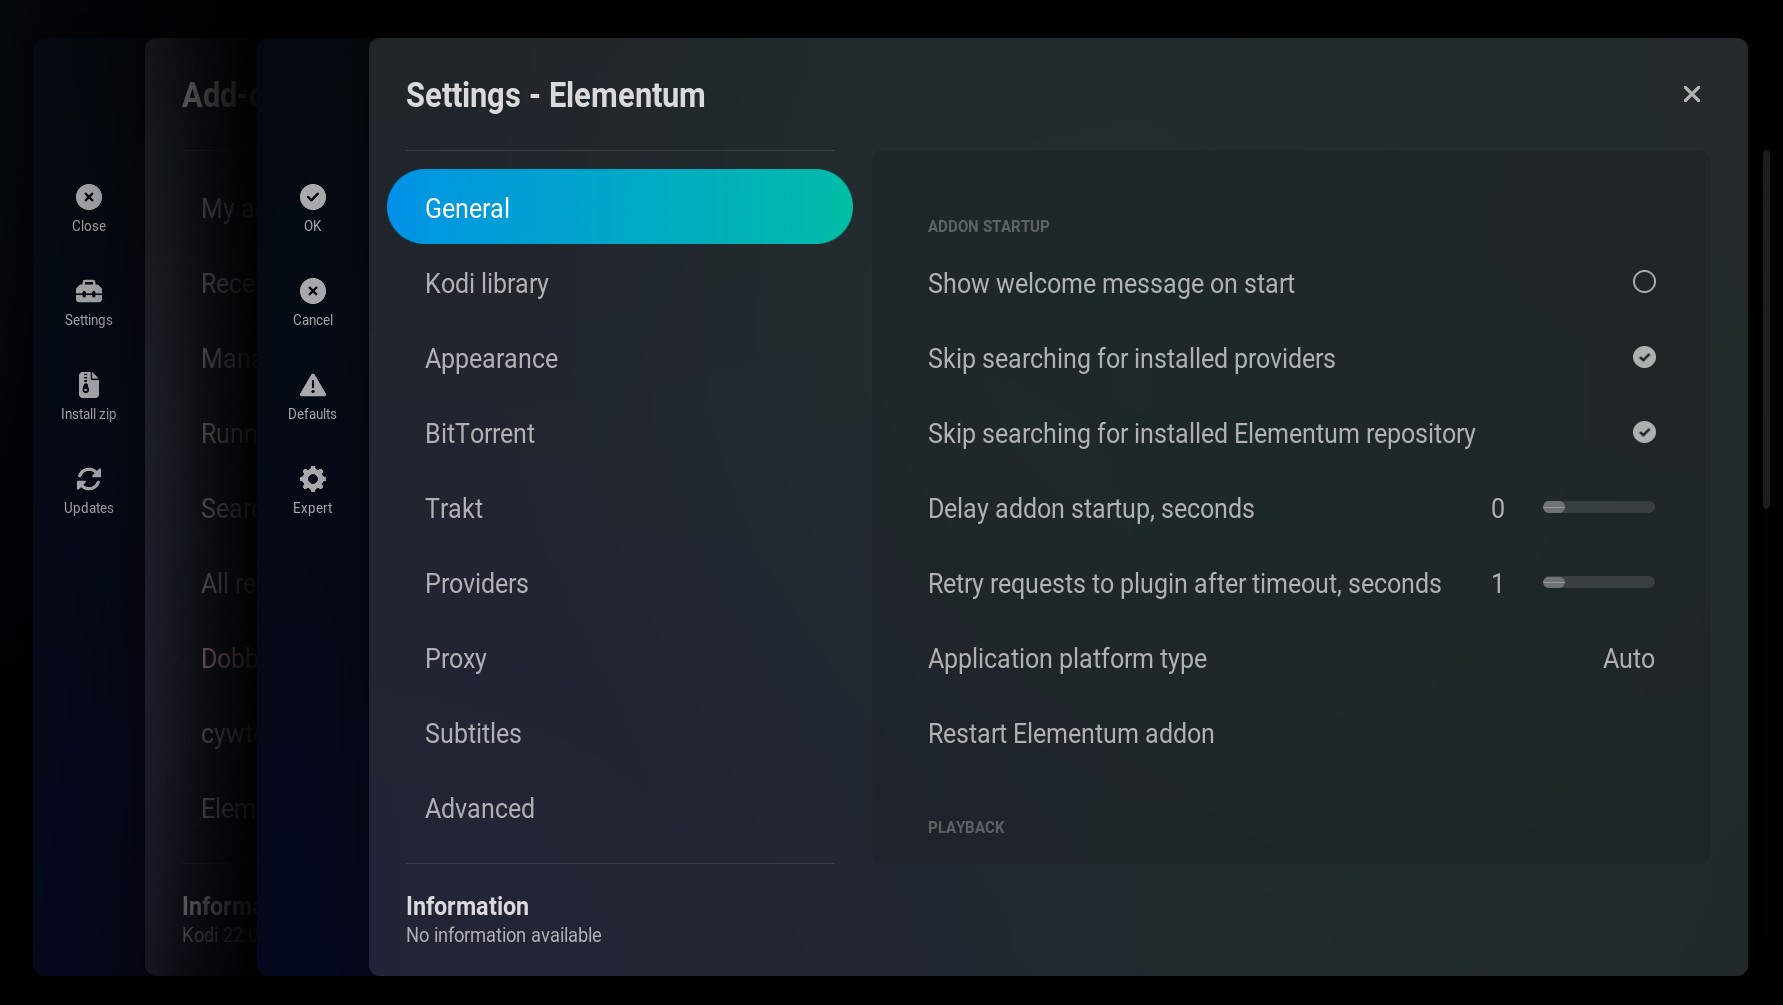
Task: Adjust the Delay addon startup slider
Action: click(x=1598, y=508)
